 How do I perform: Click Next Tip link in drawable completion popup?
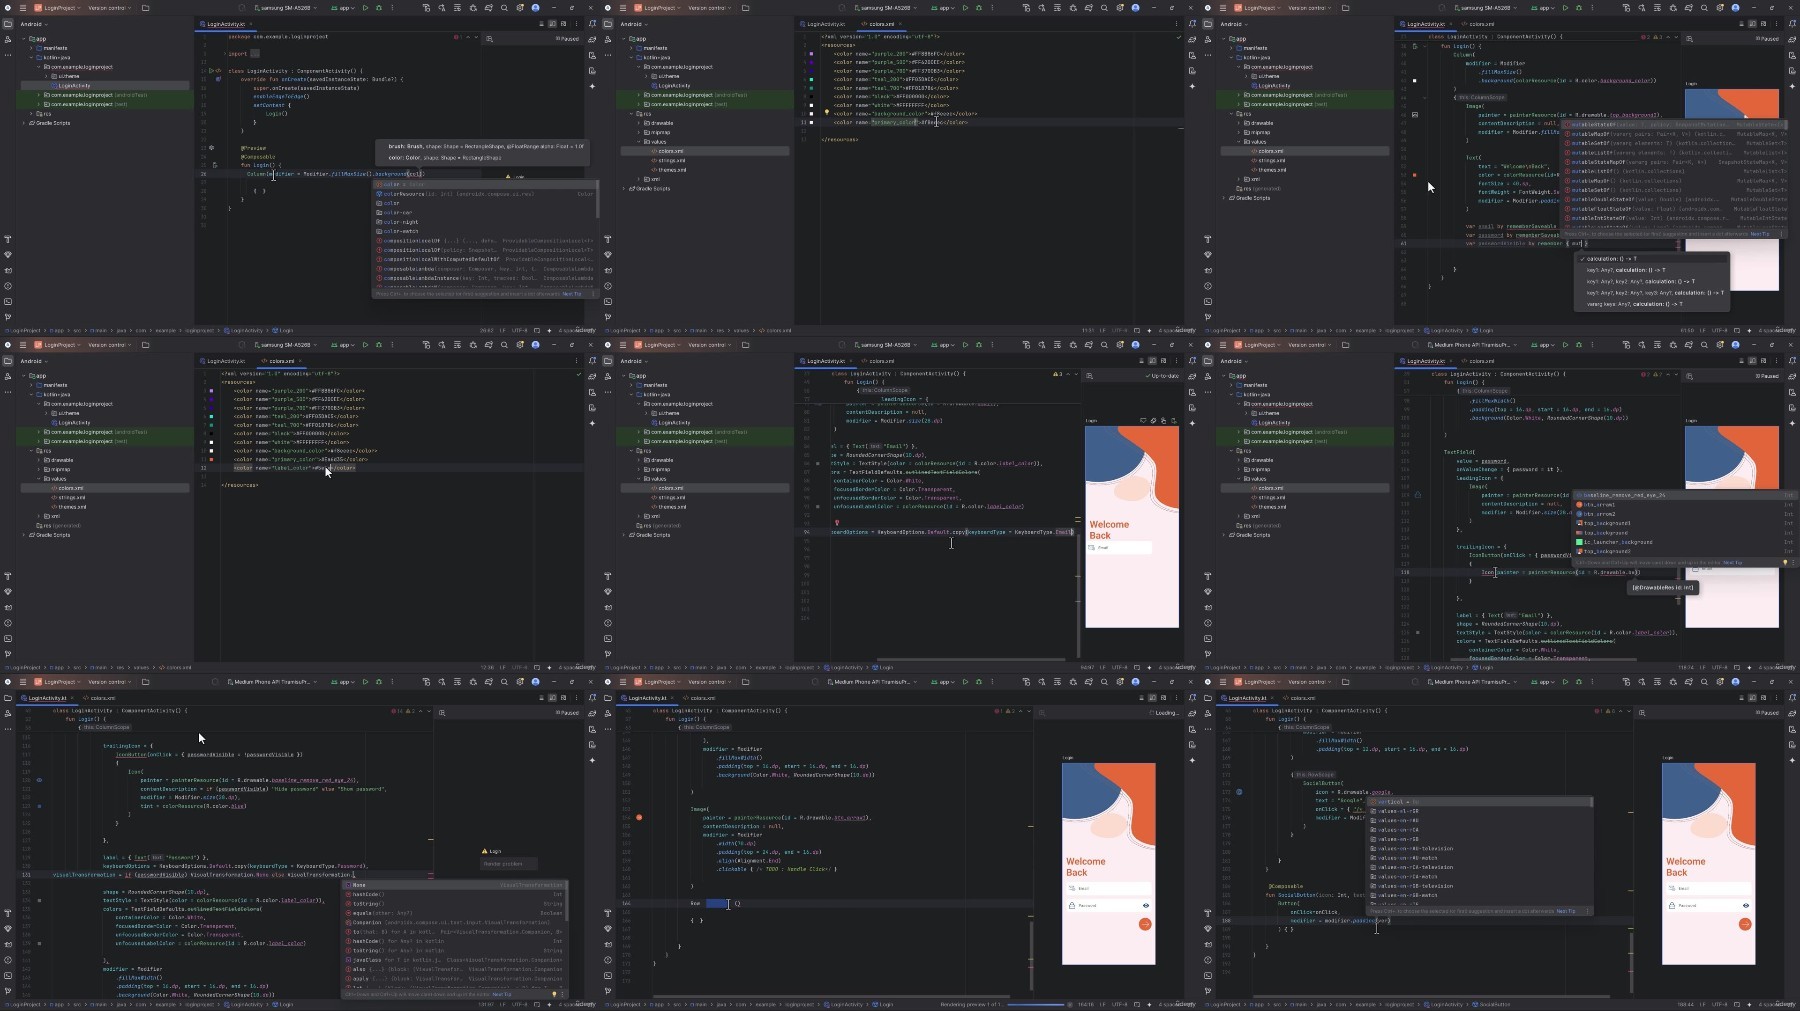[1733, 562]
